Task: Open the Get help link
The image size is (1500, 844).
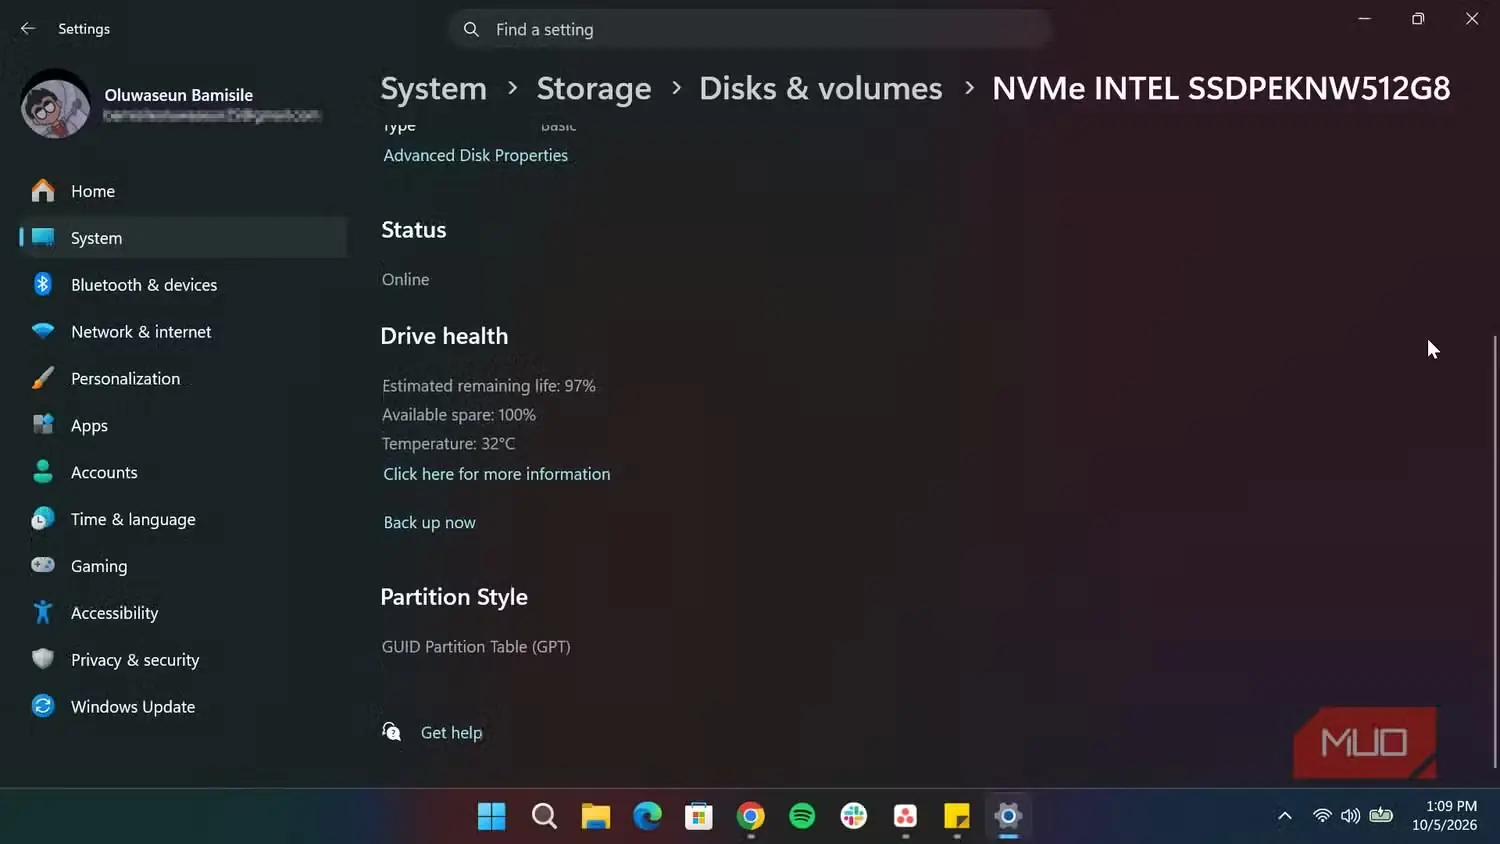Action: pos(451,733)
